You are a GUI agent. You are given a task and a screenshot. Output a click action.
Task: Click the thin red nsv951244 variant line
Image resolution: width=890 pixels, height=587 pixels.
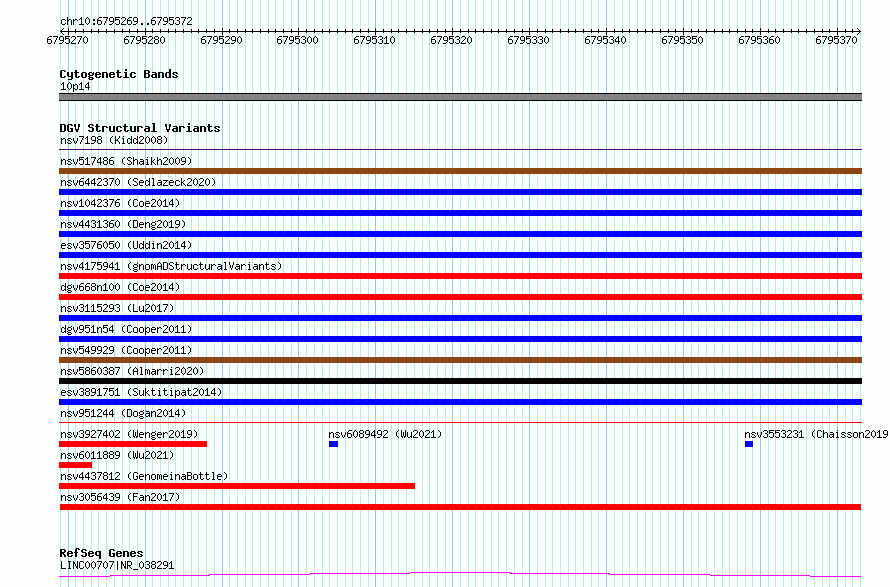(x=460, y=422)
